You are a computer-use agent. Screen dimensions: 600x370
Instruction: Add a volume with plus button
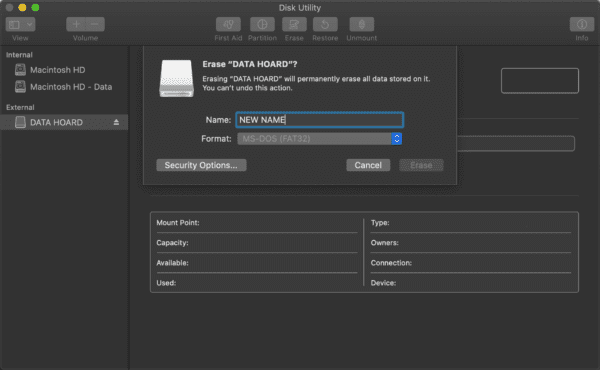click(76, 24)
